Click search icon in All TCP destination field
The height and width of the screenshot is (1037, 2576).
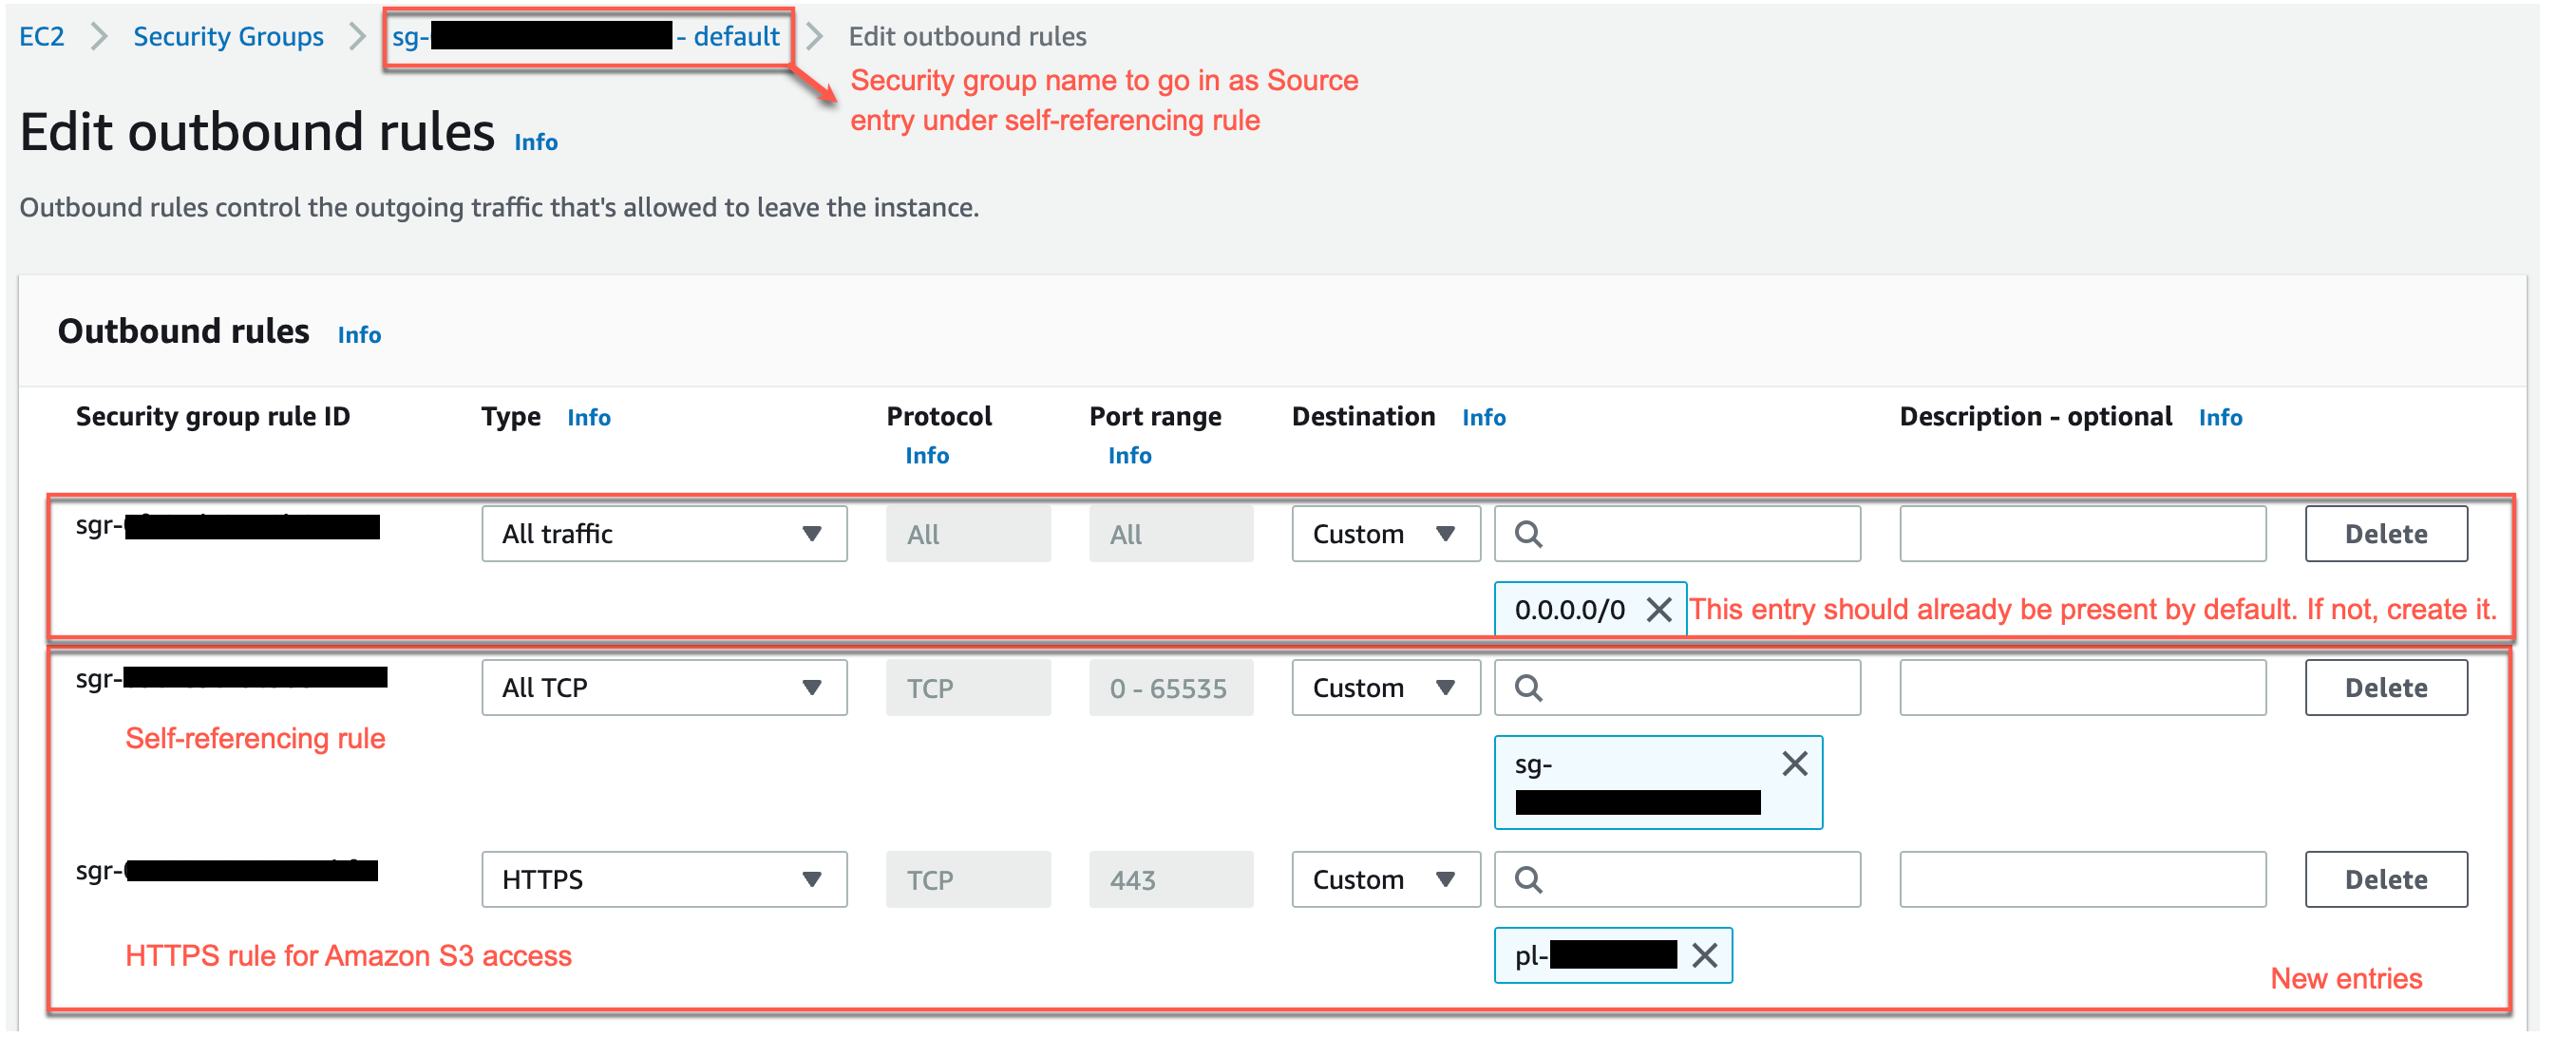1528,688
